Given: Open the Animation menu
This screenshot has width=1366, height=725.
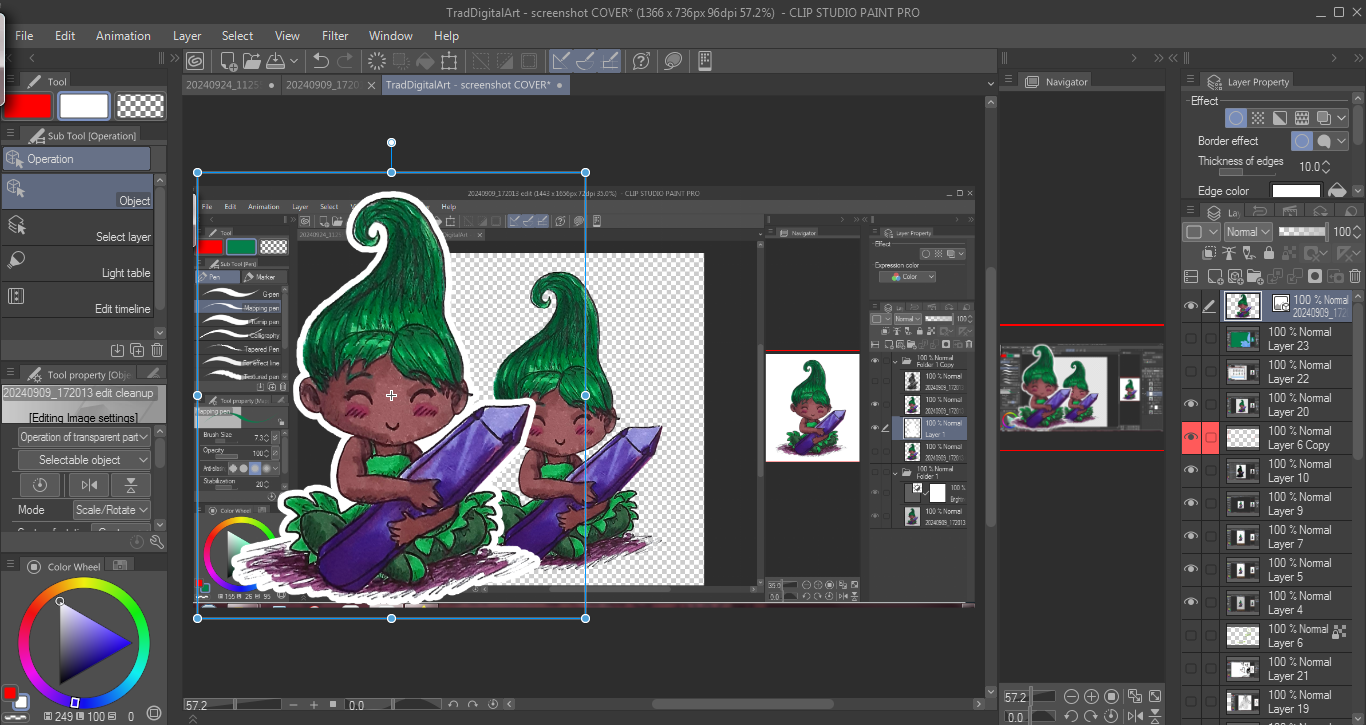Looking at the screenshot, I should (x=123, y=36).
